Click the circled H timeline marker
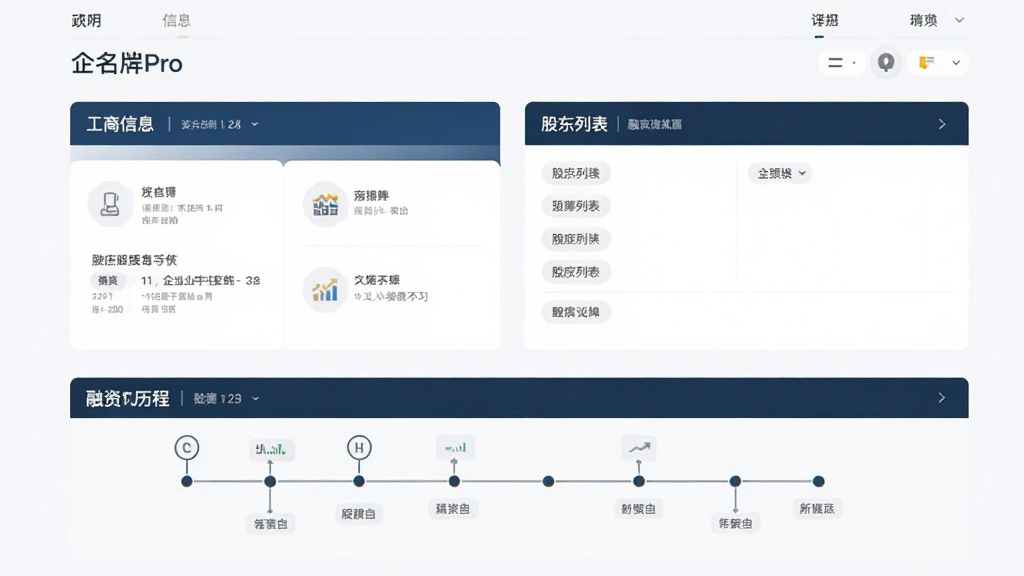The height and width of the screenshot is (576, 1024). pos(359,448)
